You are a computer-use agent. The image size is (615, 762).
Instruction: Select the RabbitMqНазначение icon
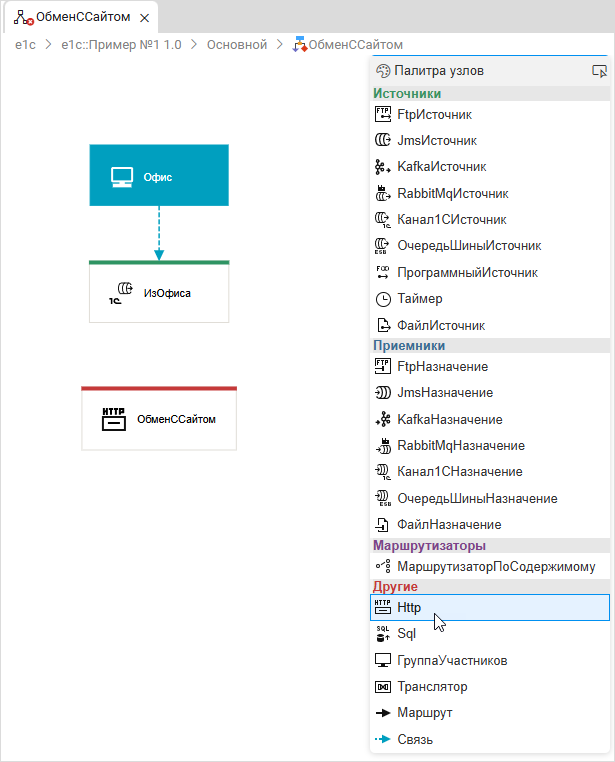[383, 445]
